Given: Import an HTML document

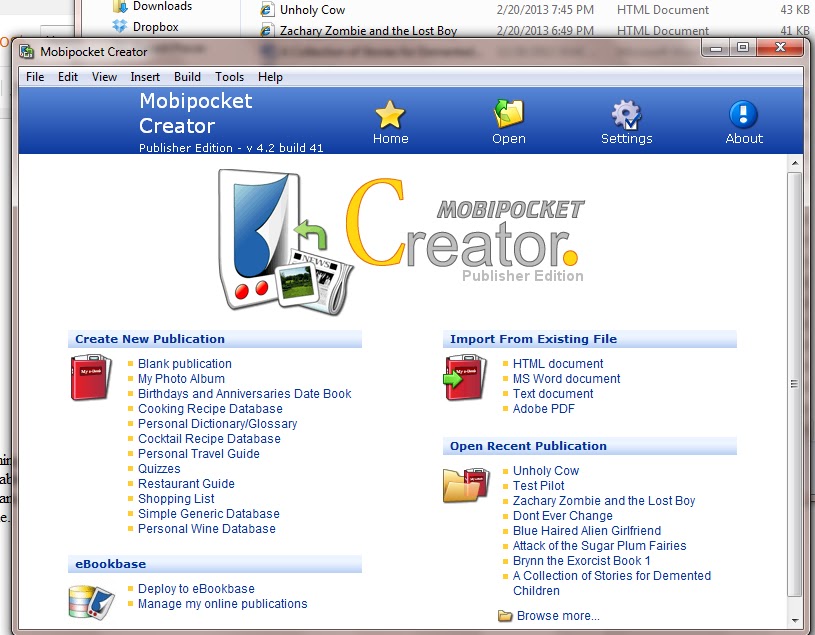Looking at the screenshot, I should (x=558, y=364).
